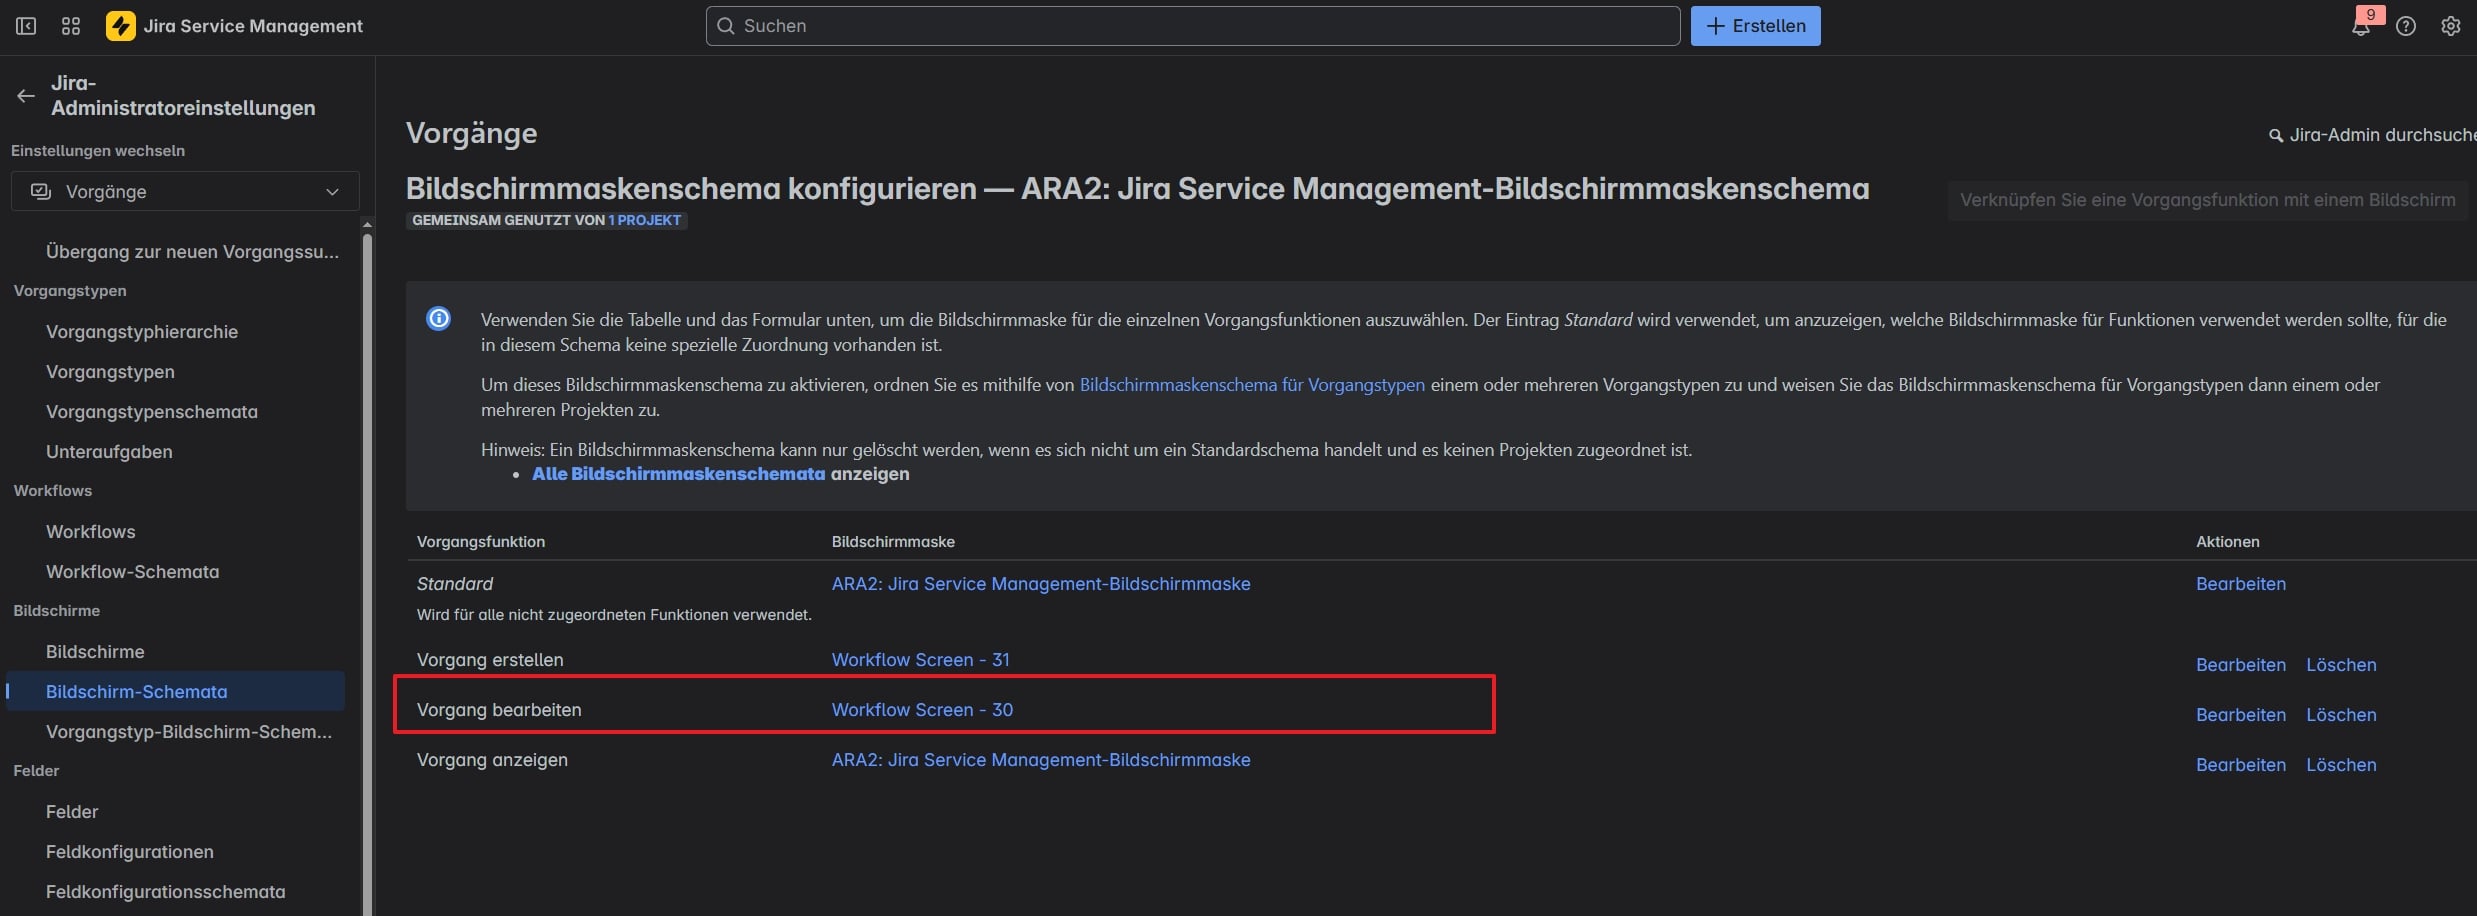Image resolution: width=2477 pixels, height=916 pixels.
Task: Open Vorgangstyp-Bildschirm-Schemata item
Action: pos(188,732)
